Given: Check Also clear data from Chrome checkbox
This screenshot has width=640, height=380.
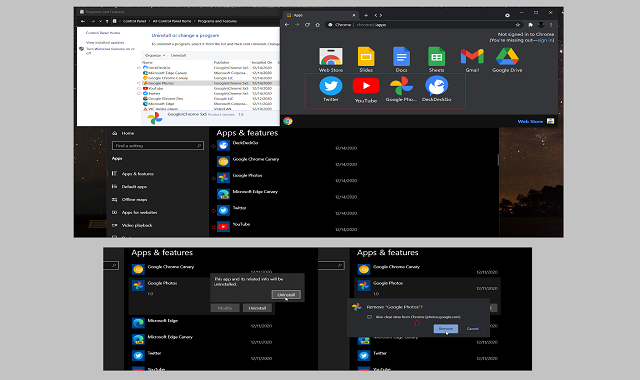Looking at the screenshot, I should pos(369,317).
